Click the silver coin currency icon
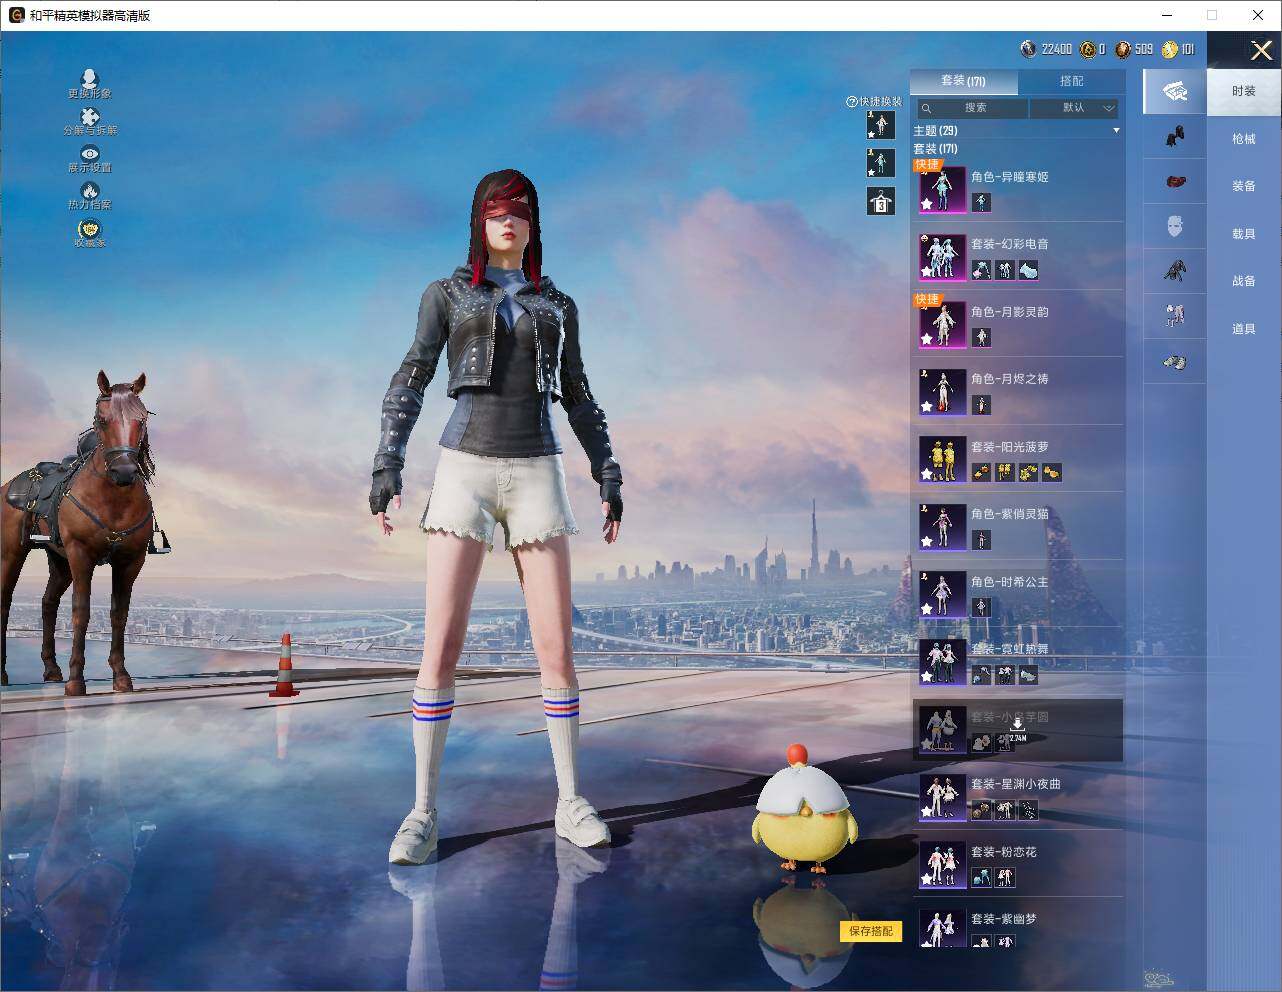This screenshot has width=1282, height=992. (1028, 49)
